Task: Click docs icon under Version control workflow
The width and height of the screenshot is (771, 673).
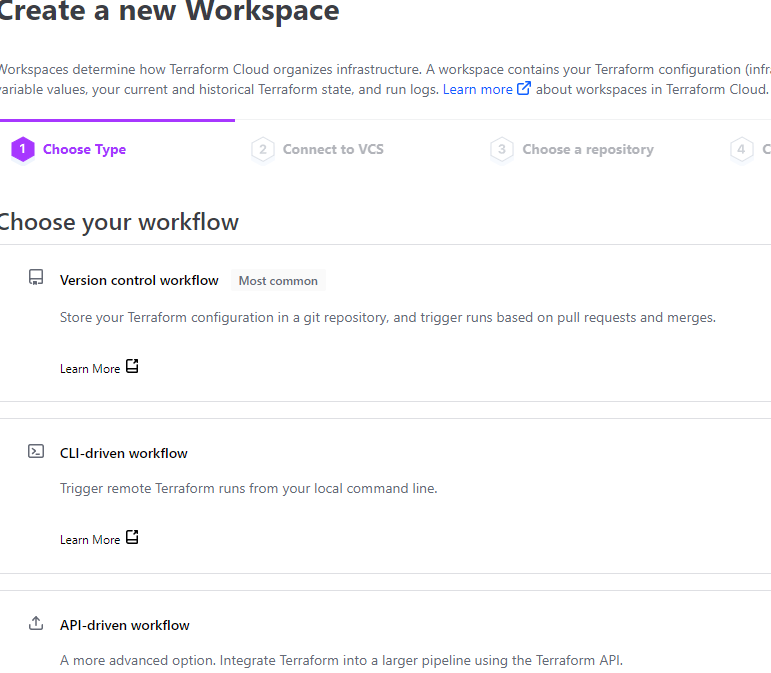Action: [132, 366]
